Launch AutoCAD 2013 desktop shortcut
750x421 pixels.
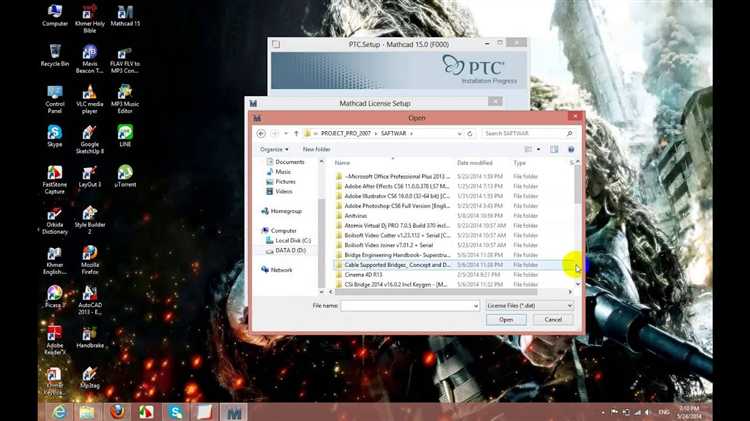coord(89,300)
